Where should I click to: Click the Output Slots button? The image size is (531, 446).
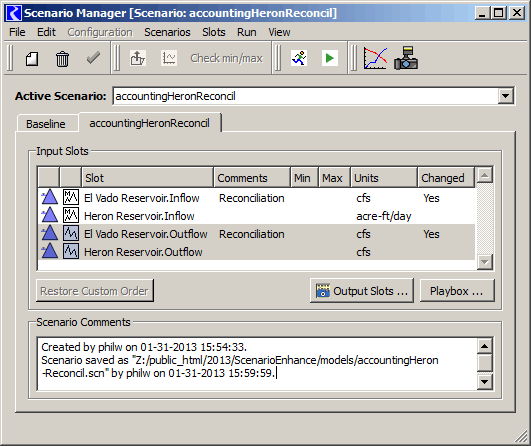point(362,291)
